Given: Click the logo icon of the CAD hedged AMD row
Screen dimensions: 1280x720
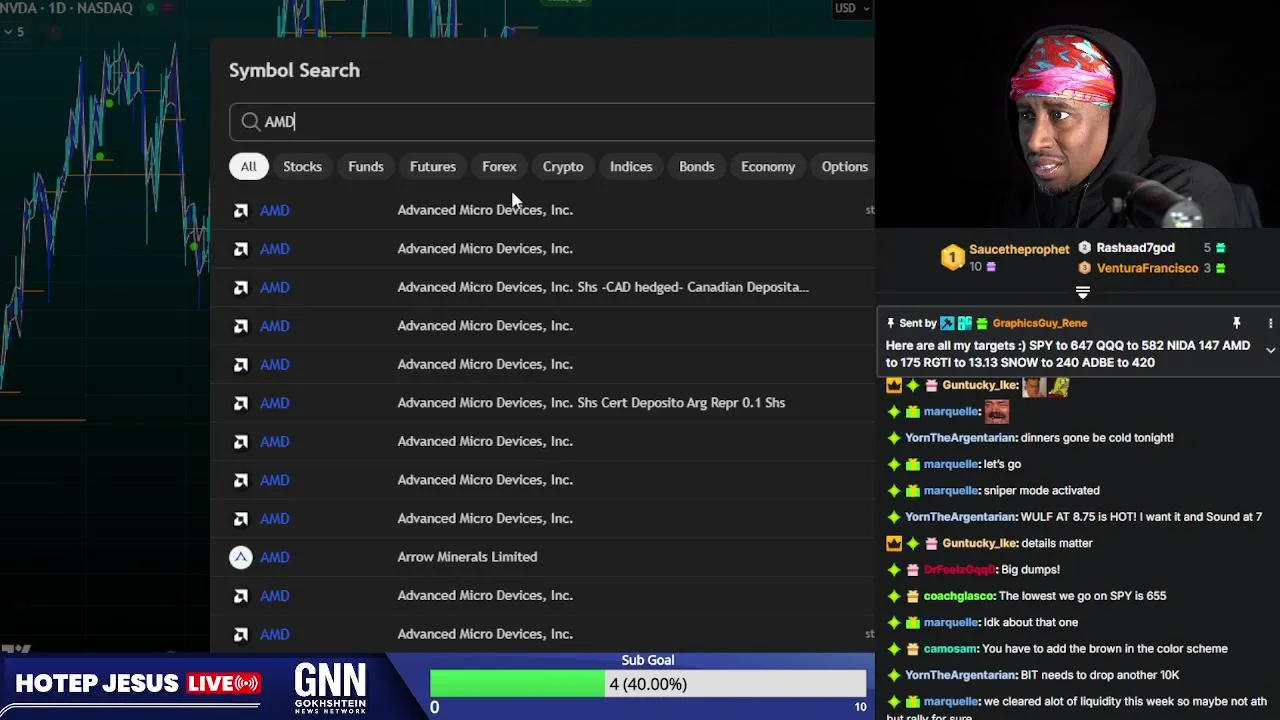Looking at the screenshot, I should [241, 288].
